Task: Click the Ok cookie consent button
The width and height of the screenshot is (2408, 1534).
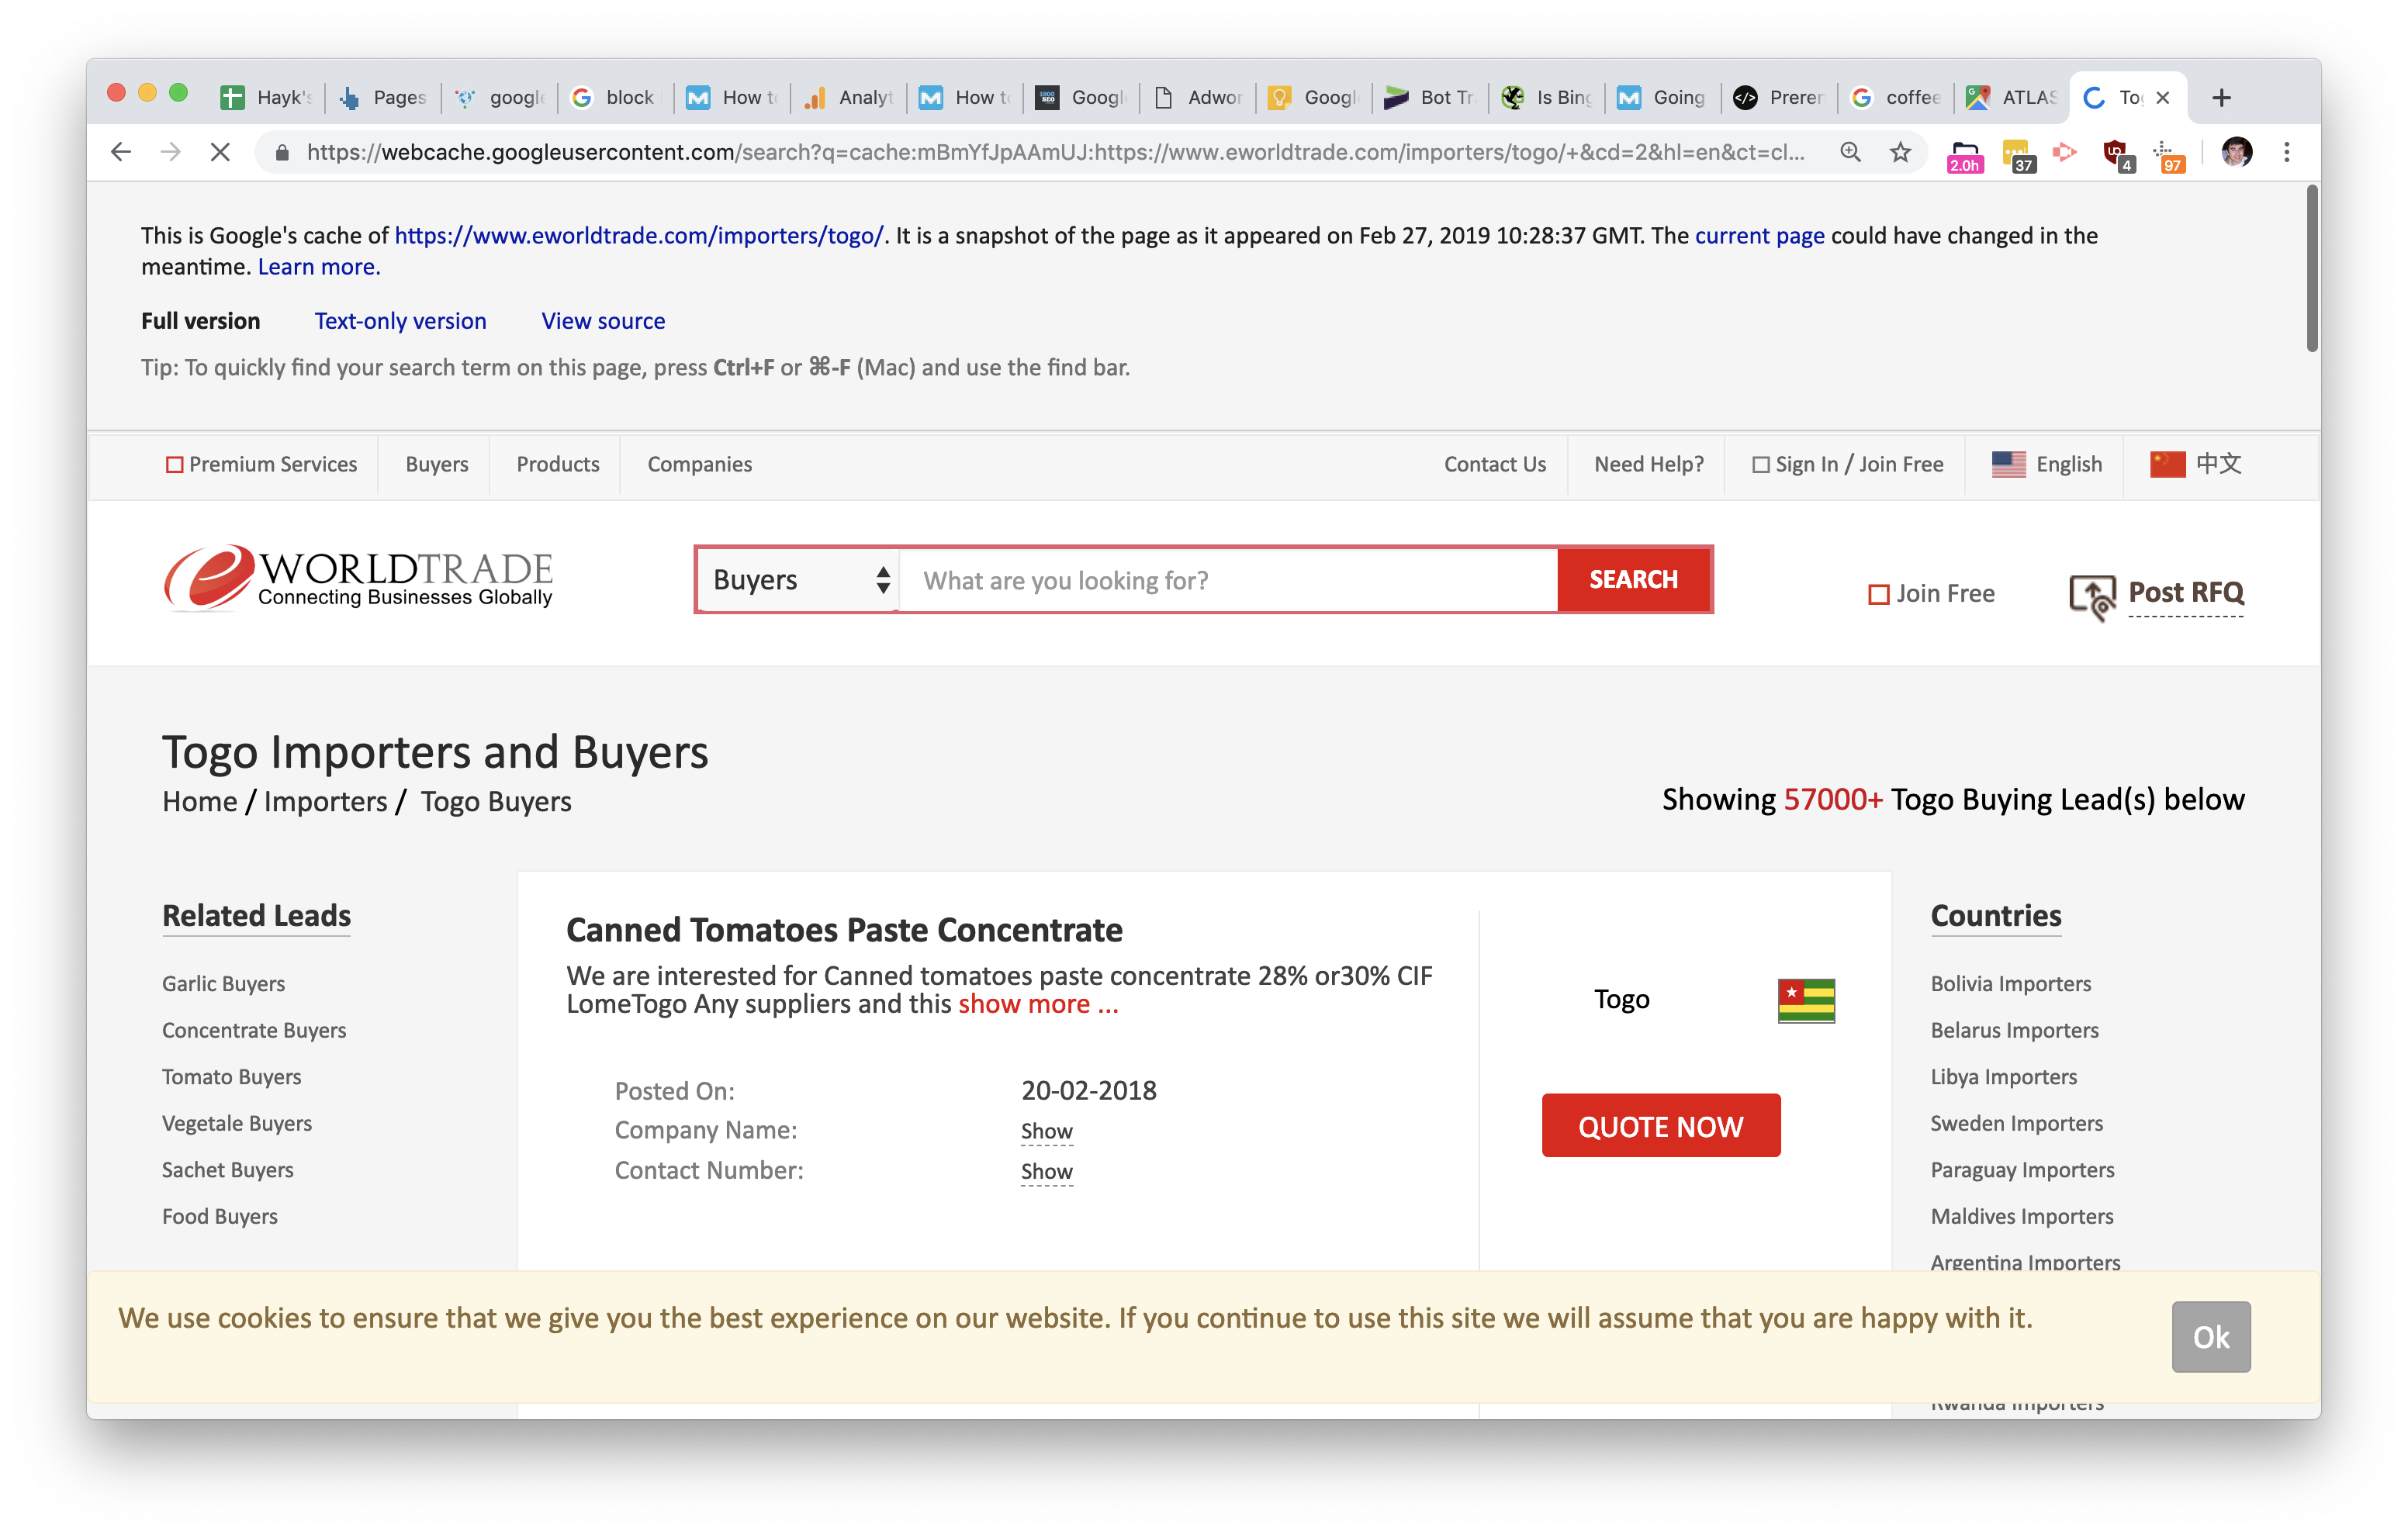Action: [x=2209, y=1335]
